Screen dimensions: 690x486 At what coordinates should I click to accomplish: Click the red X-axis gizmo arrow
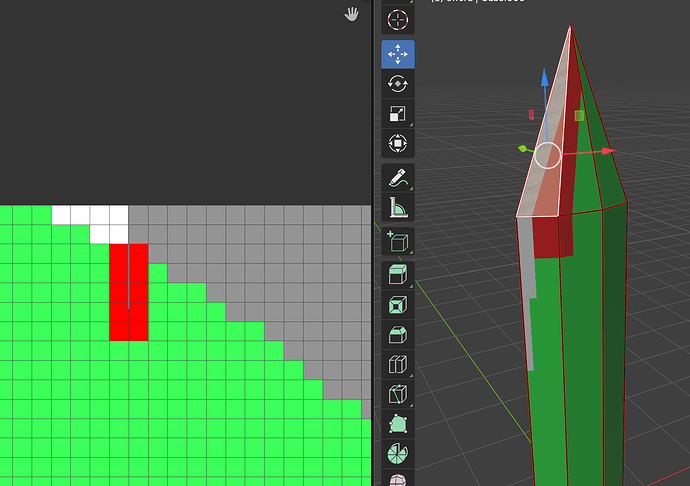tap(608, 151)
